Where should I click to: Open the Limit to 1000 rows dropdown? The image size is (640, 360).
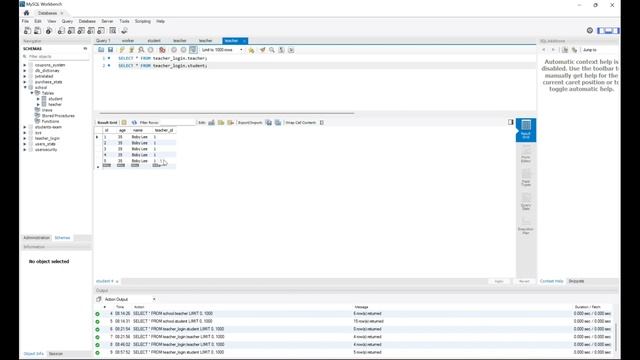[x=222, y=50]
